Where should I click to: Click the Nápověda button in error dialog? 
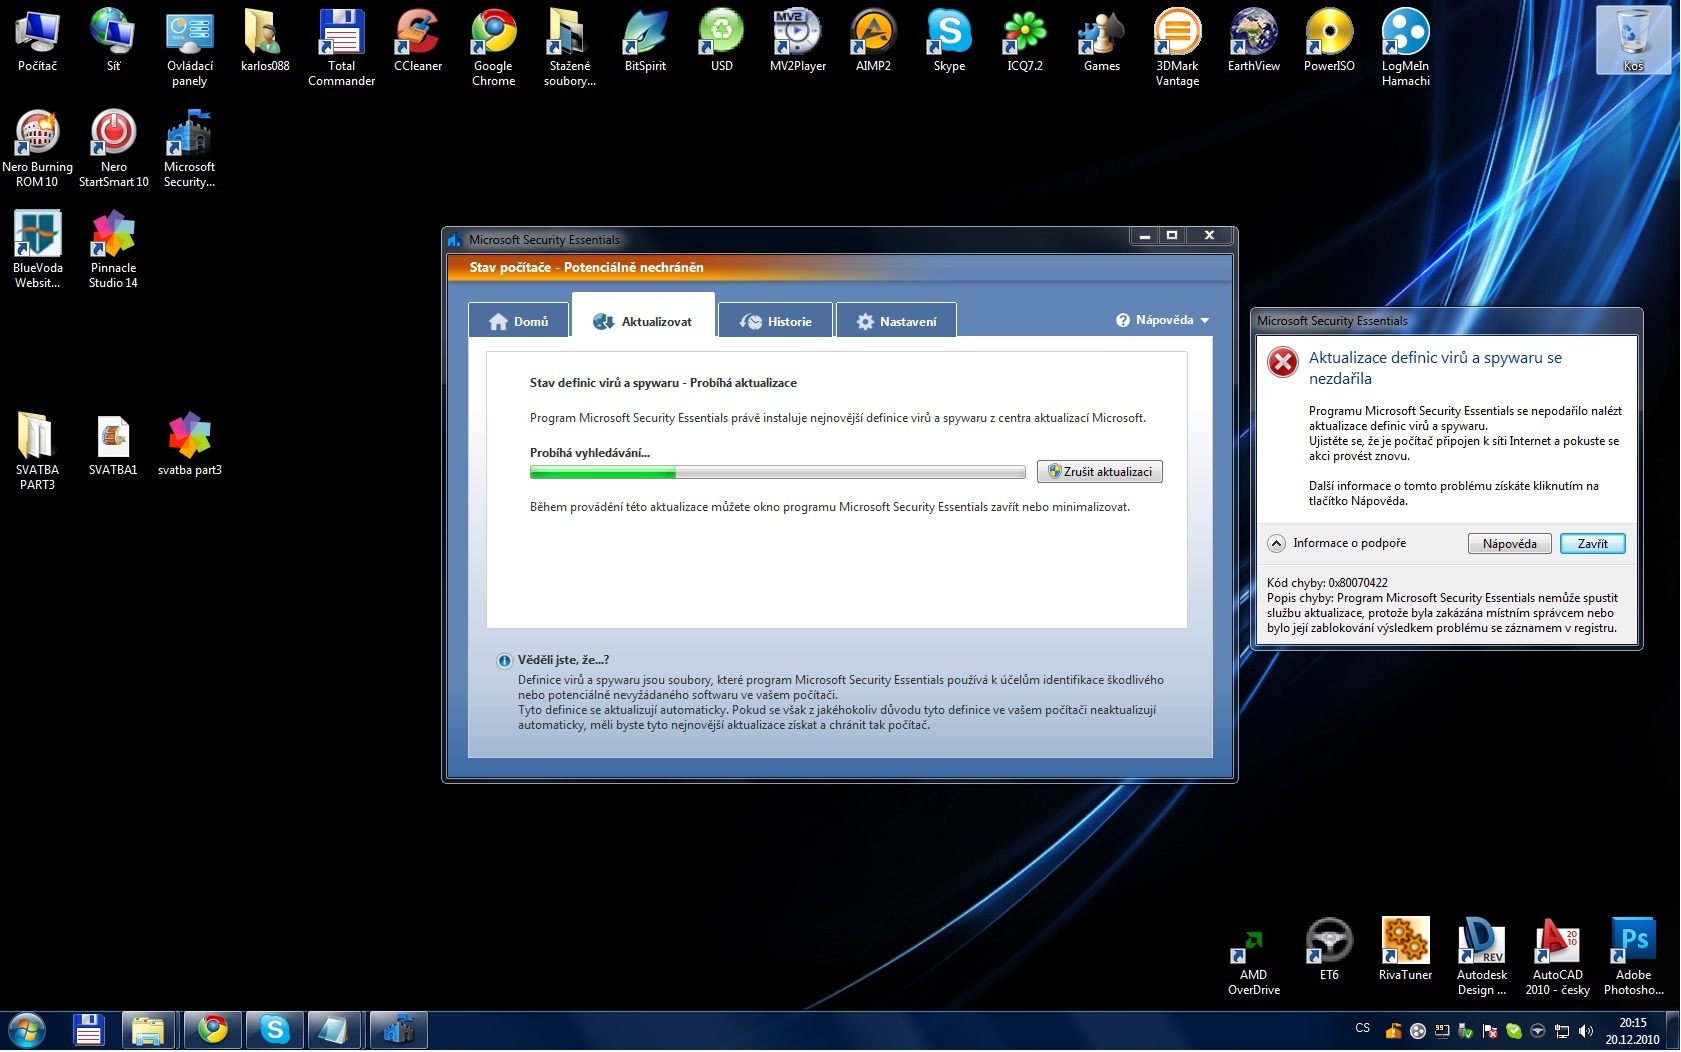(1509, 543)
